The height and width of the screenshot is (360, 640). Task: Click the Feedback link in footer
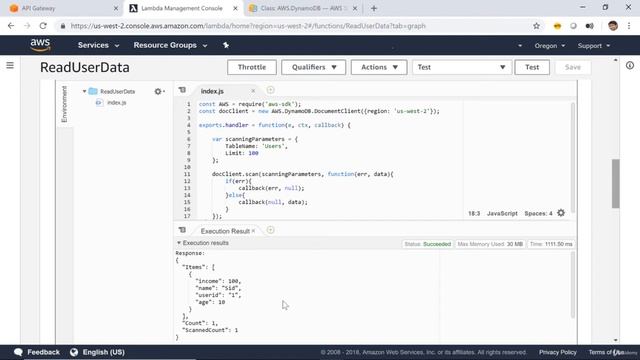[43, 352]
